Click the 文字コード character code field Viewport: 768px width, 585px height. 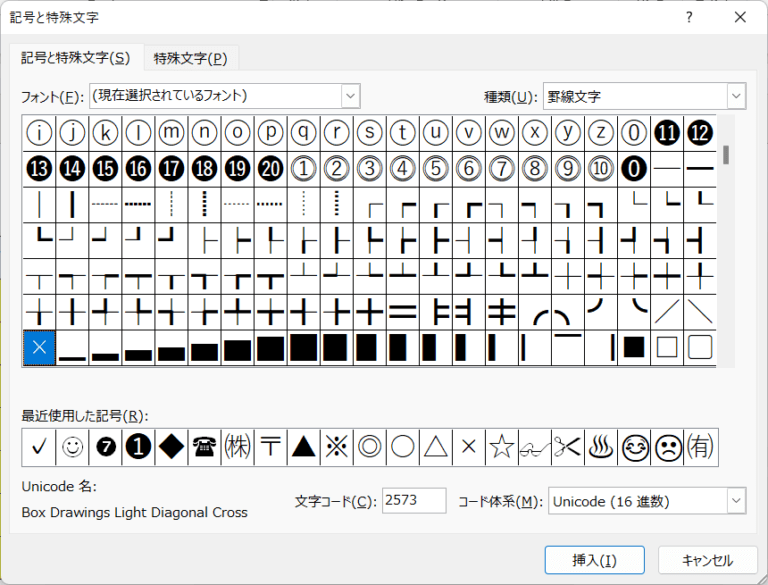[414, 501]
